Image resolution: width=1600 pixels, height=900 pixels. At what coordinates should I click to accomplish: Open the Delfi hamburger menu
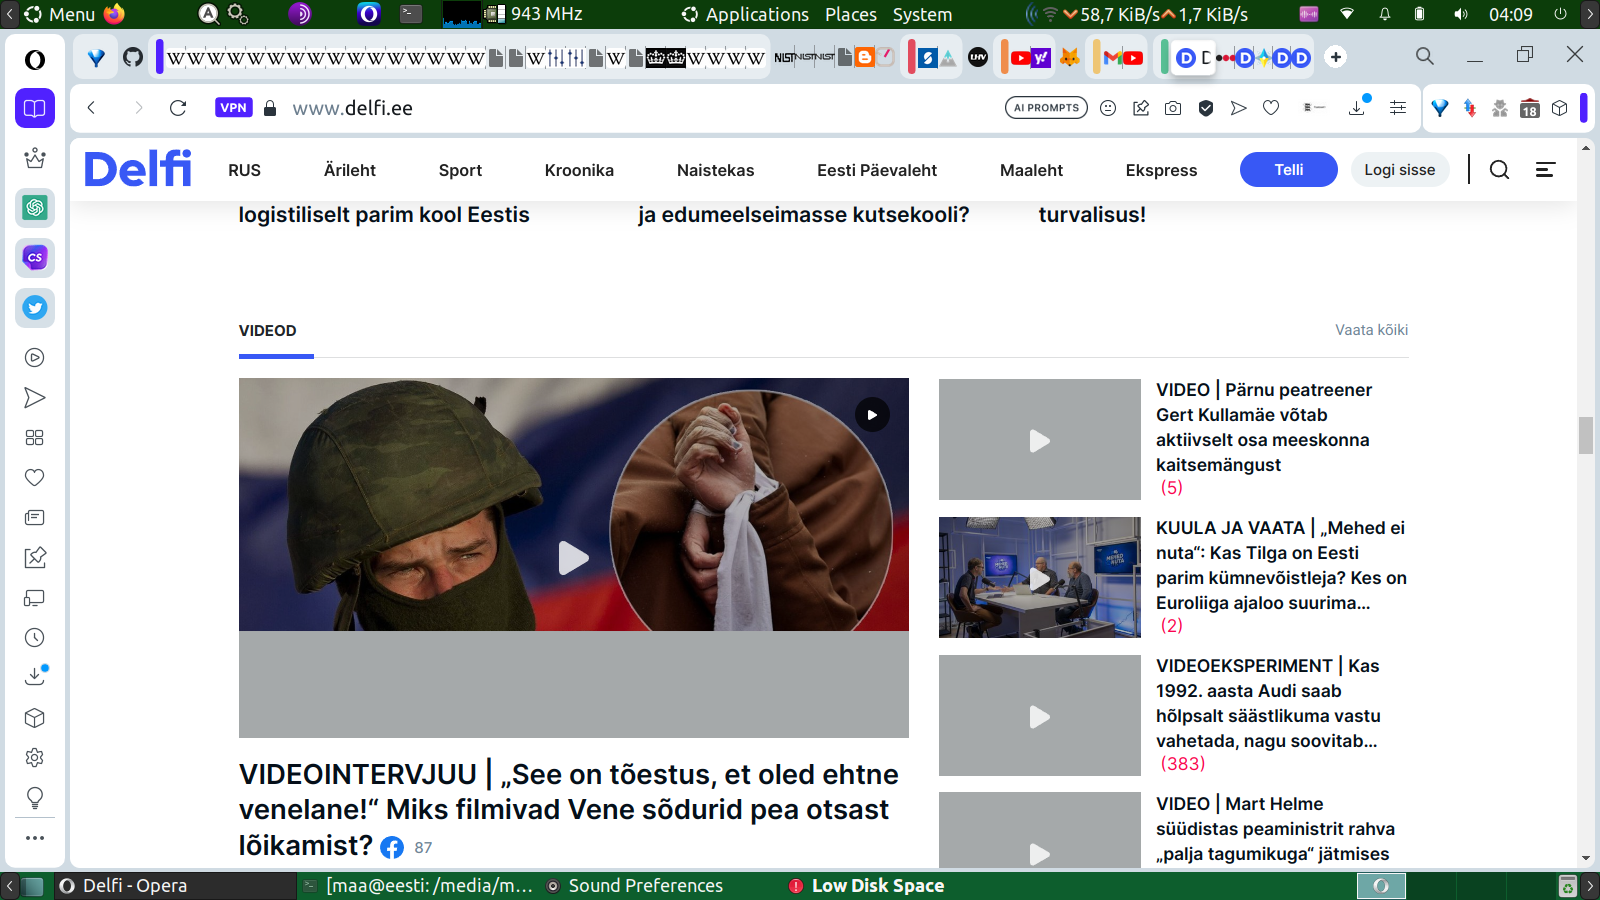(1545, 170)
